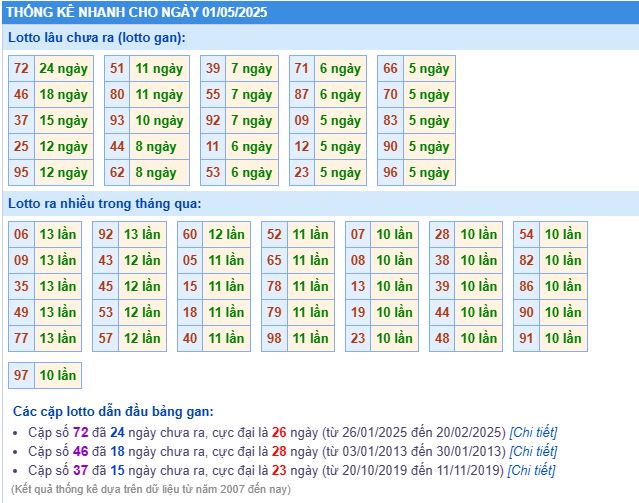The width and height of the screenshot is (639, 503).
Task: Select lotto number 35 in frequency table
Action: coord(22,286)
